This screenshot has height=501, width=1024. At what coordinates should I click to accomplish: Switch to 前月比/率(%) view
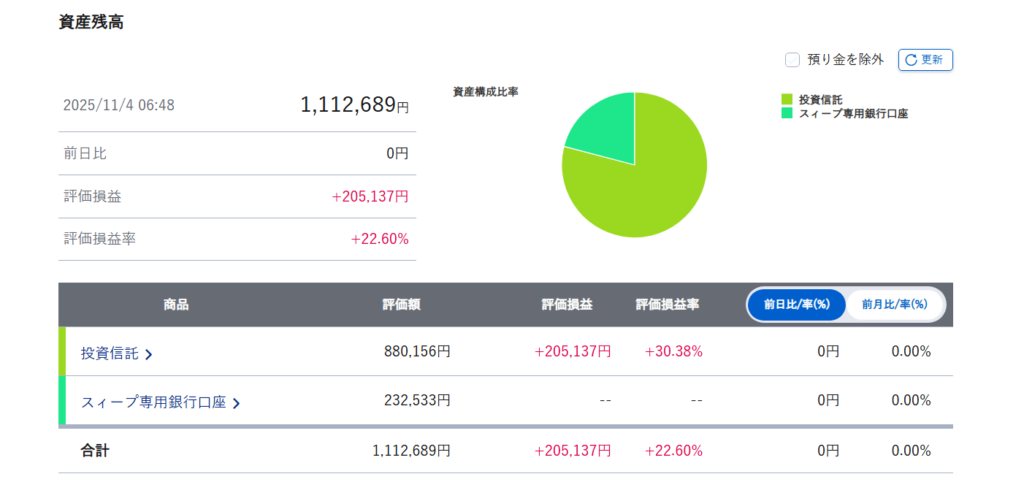tap(894, 304)
